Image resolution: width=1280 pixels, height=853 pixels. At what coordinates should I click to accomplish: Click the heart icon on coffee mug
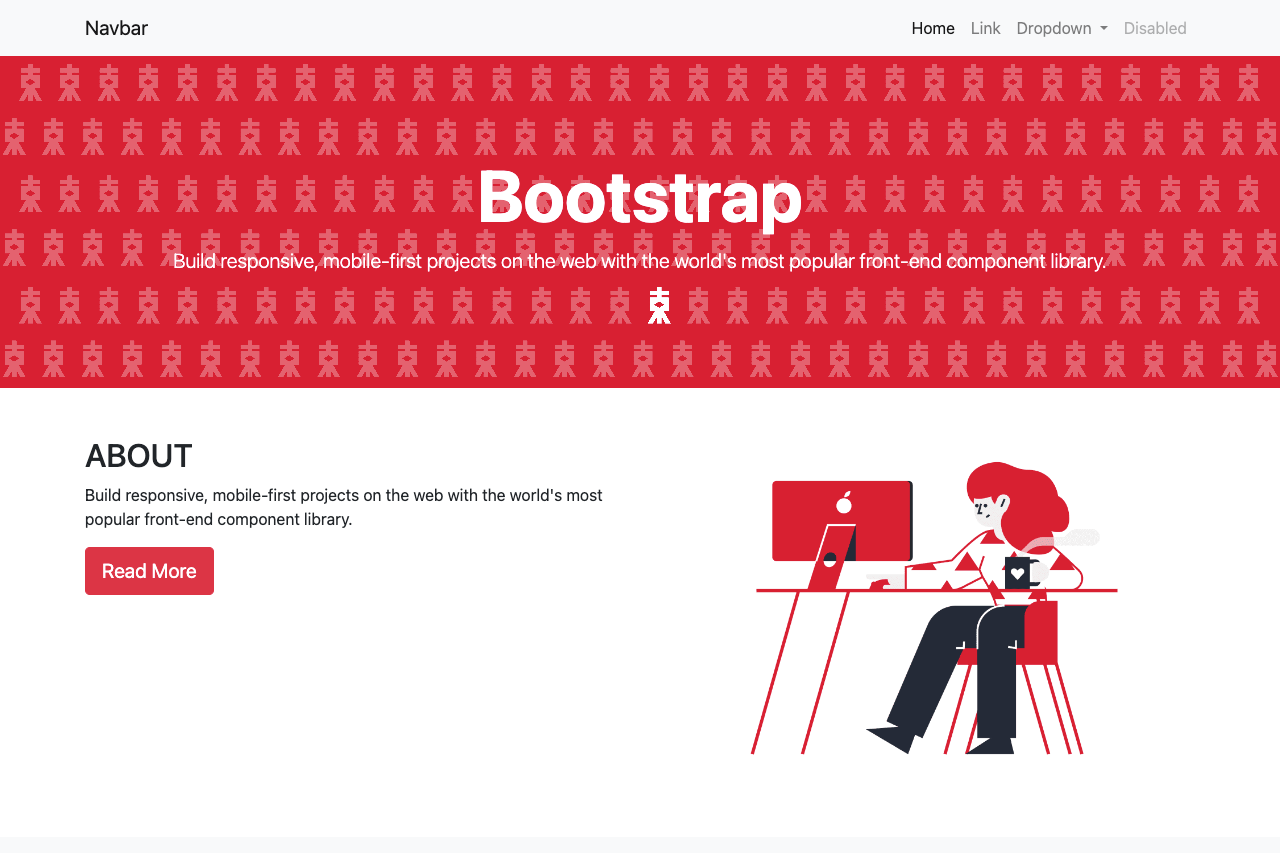(x=1017, y=573)
